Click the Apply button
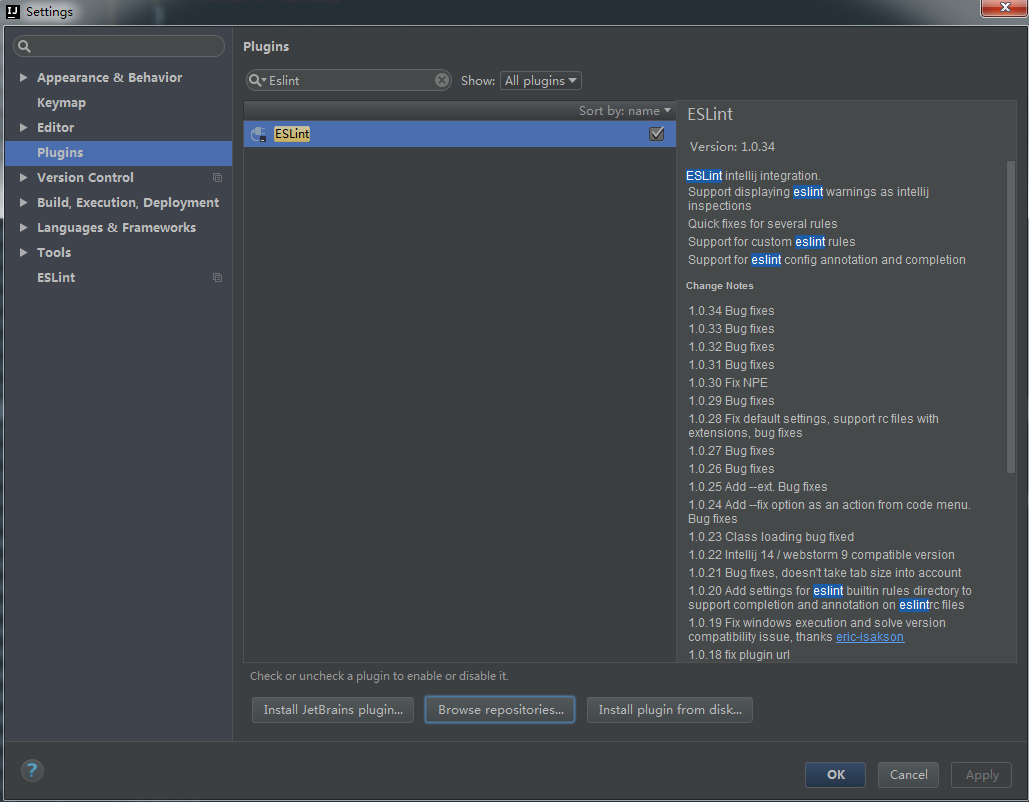 (x=982, y=774)
